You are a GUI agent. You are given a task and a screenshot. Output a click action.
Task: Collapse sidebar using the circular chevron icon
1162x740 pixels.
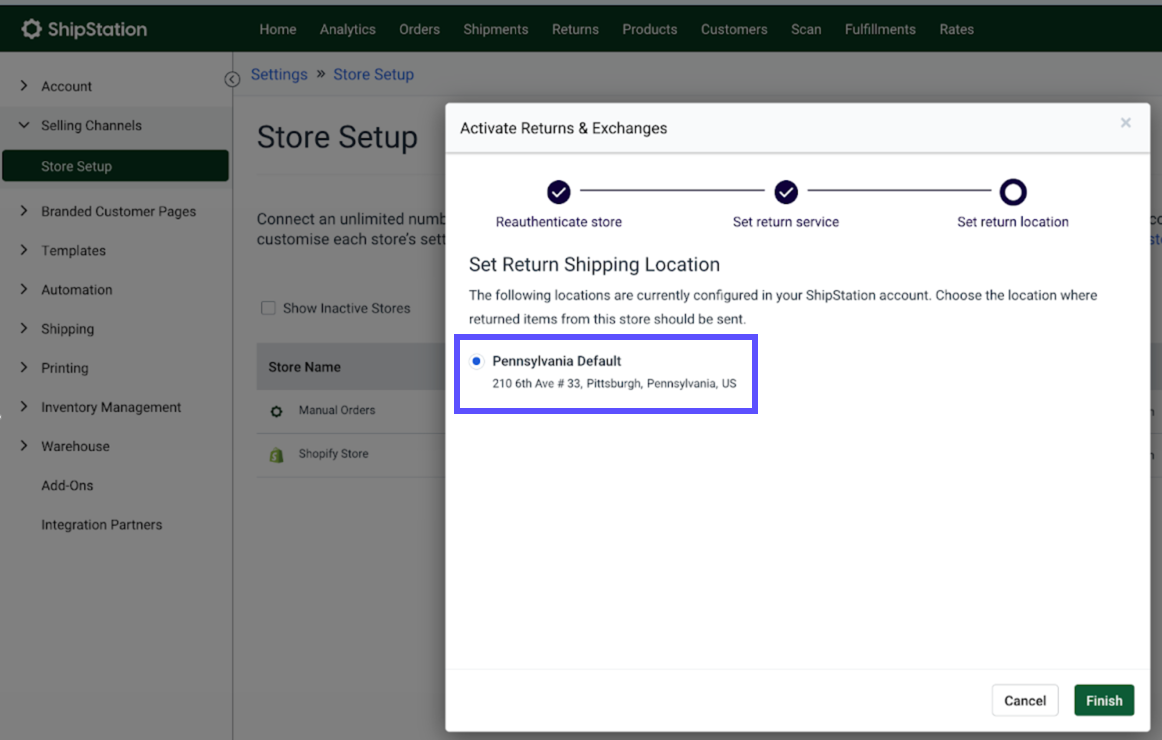tap(232, 78)
